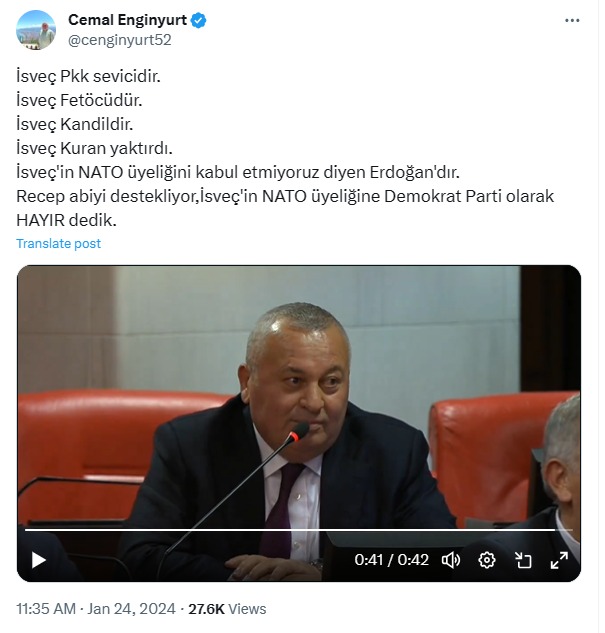This screenshot has height=633, width=605.
Task: Click the HAYIR dedik line of the post
Action: 66,220
